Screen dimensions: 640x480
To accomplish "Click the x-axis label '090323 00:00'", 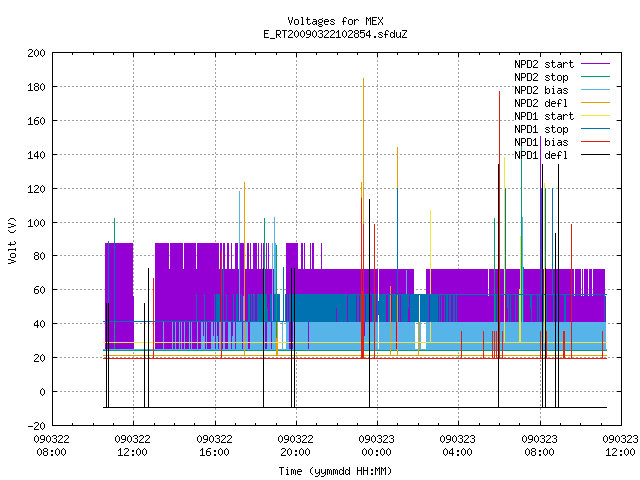I will [377, 446].
